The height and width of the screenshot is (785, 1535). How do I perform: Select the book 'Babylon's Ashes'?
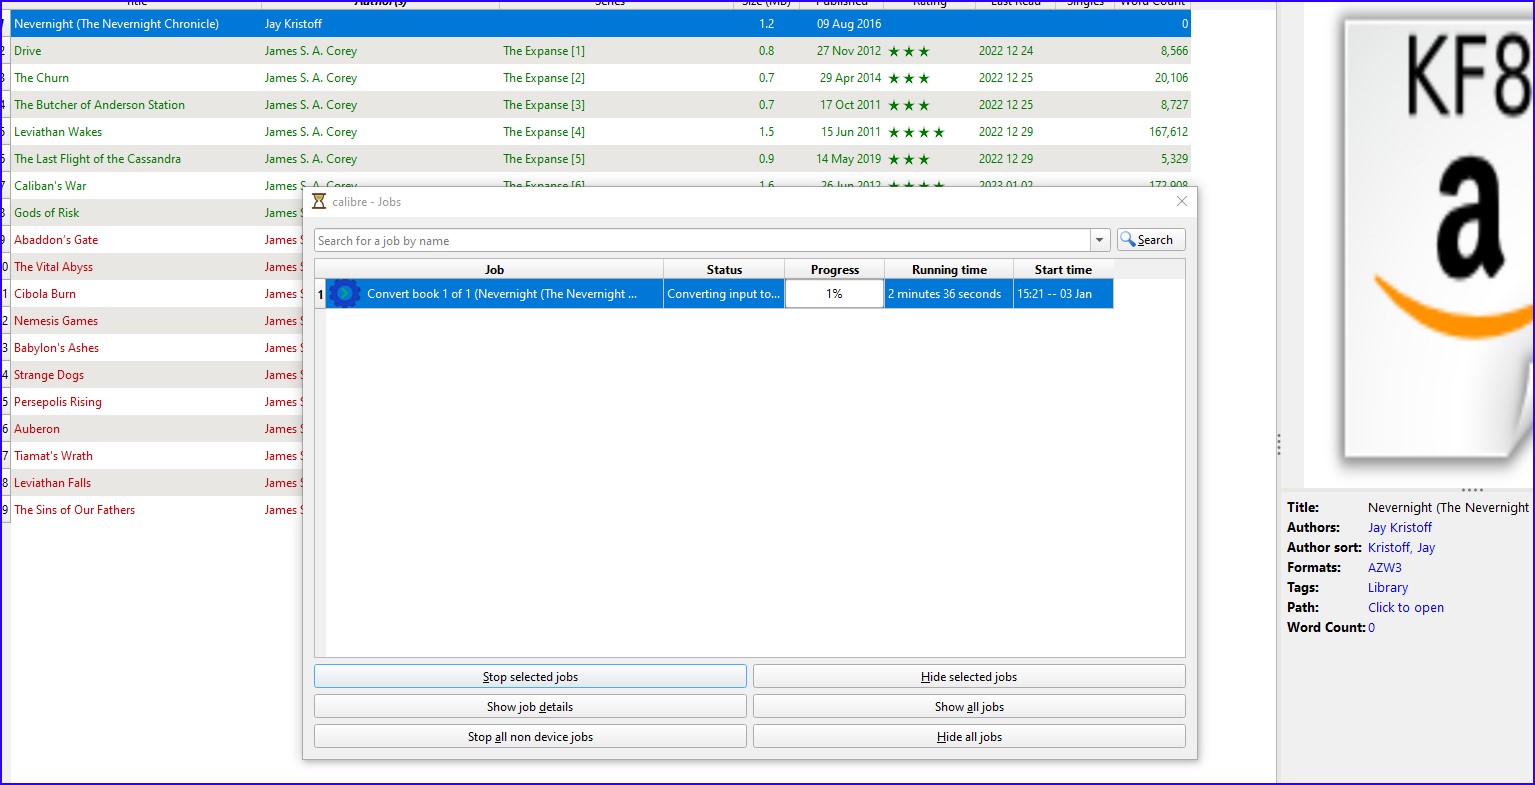coord(57,348)
